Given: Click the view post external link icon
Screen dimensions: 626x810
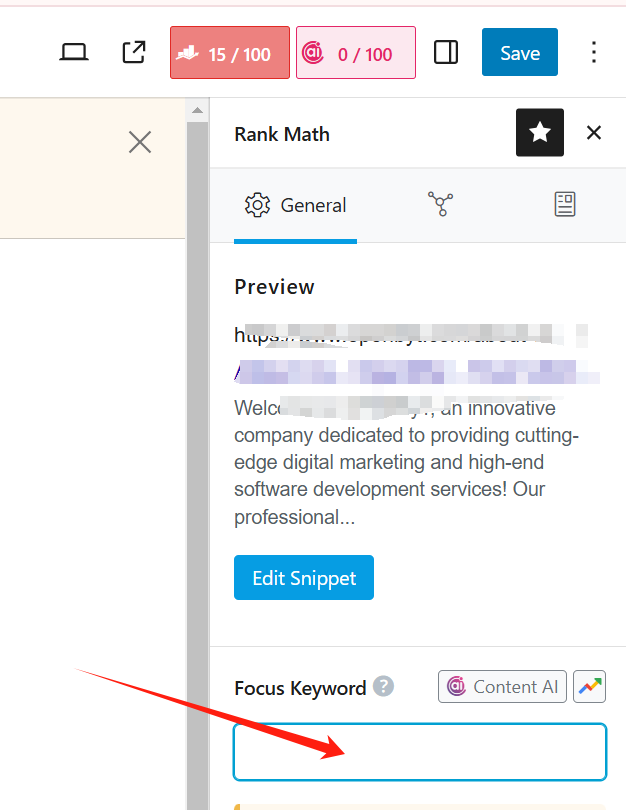Looking at the screenshot, I should click(133, 52).
